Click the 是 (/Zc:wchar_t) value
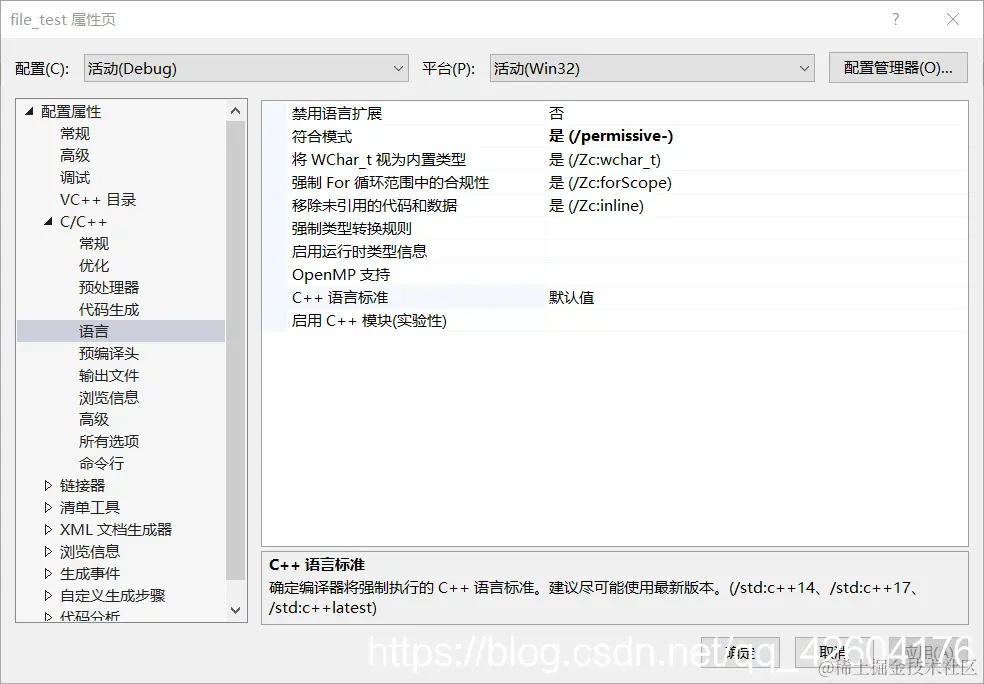The height and width of the screenshot is (684, 984). (605, 159)
